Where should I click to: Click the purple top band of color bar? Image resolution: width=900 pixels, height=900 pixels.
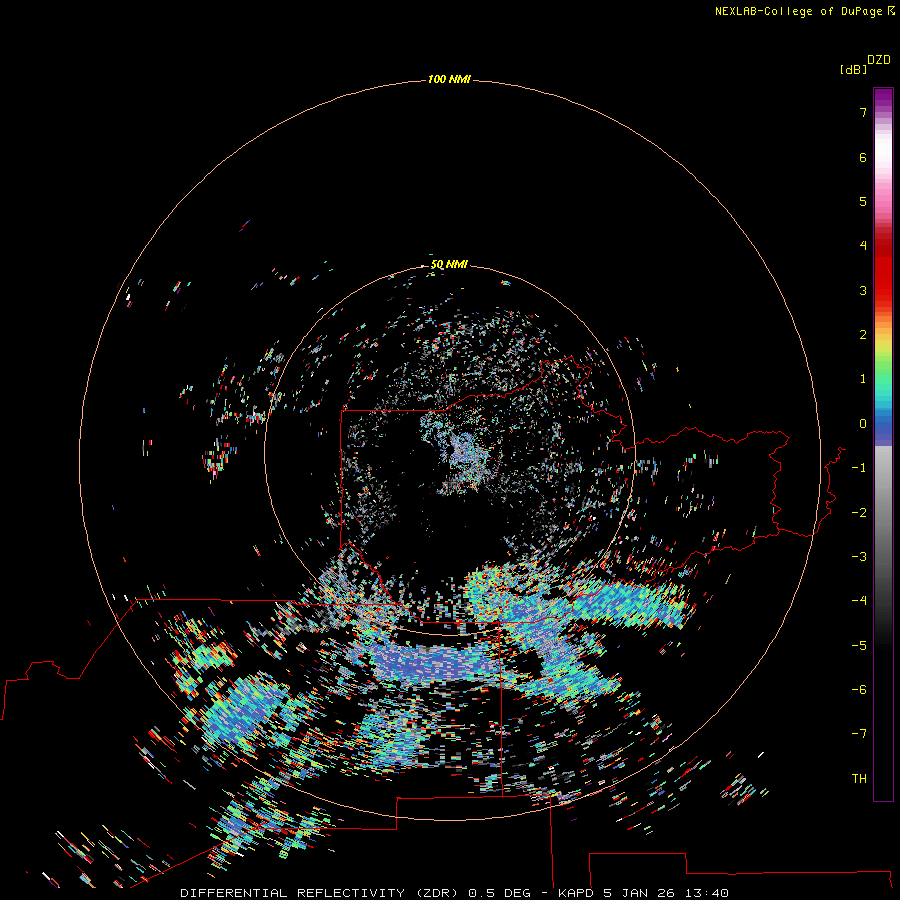[883, 99]
